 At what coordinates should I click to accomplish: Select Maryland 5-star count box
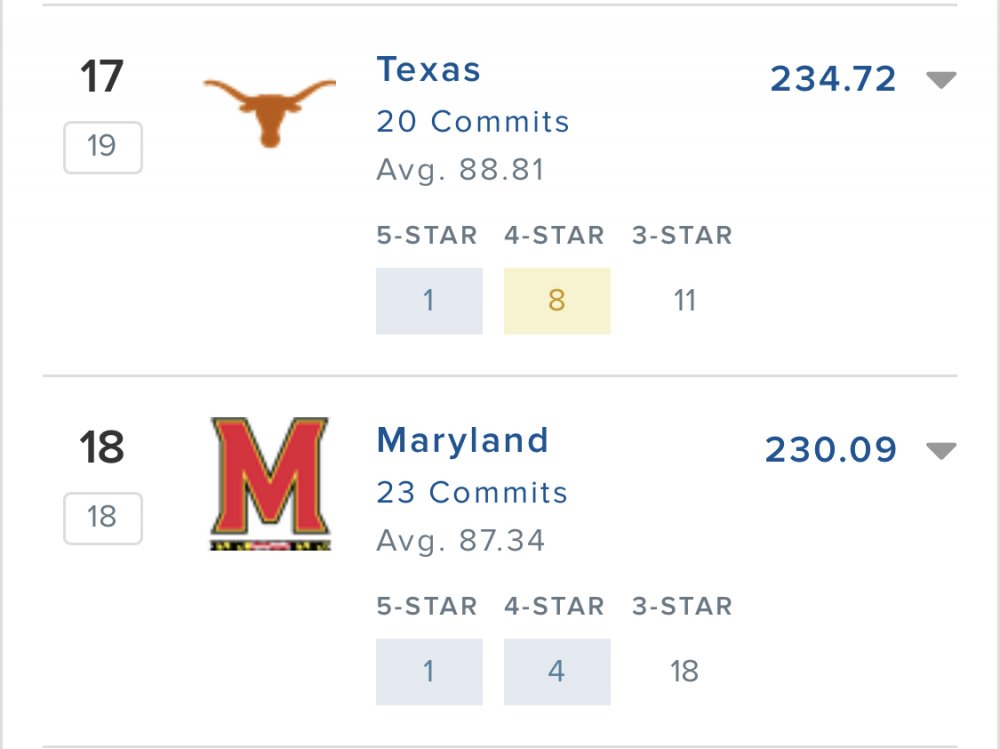point(429,672)
